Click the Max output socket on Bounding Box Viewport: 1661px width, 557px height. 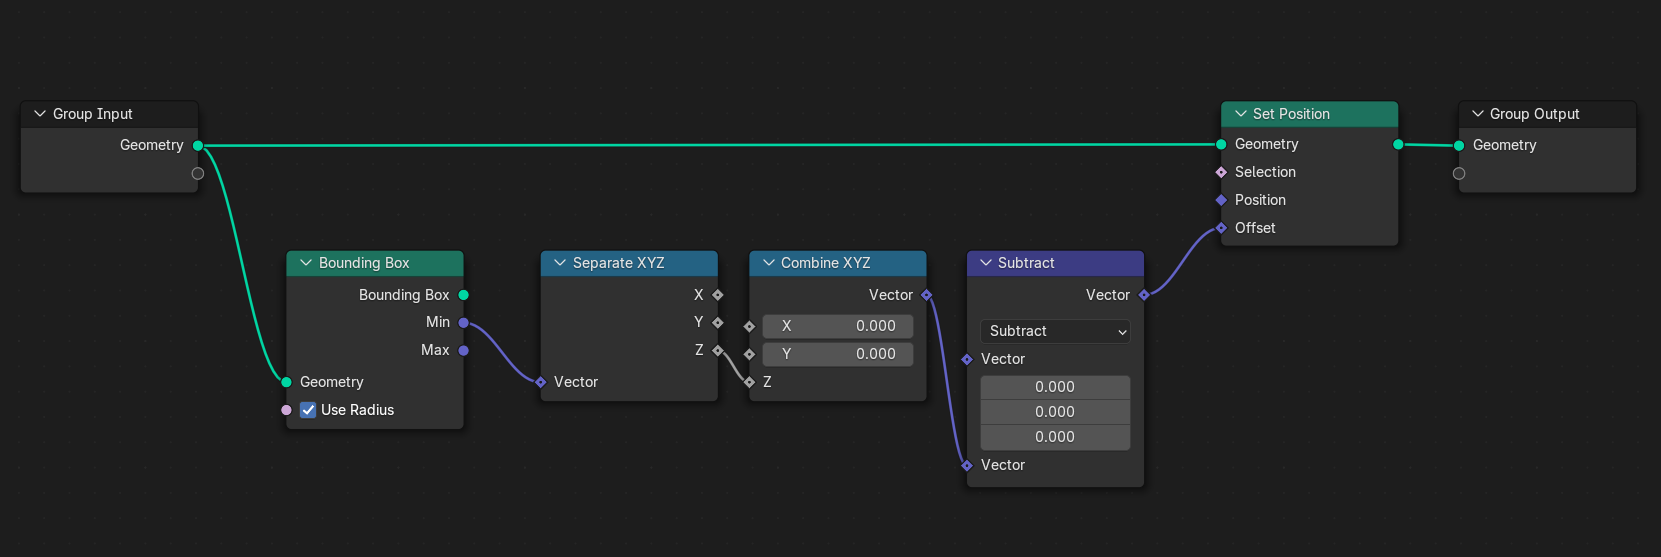click(463, 351)
